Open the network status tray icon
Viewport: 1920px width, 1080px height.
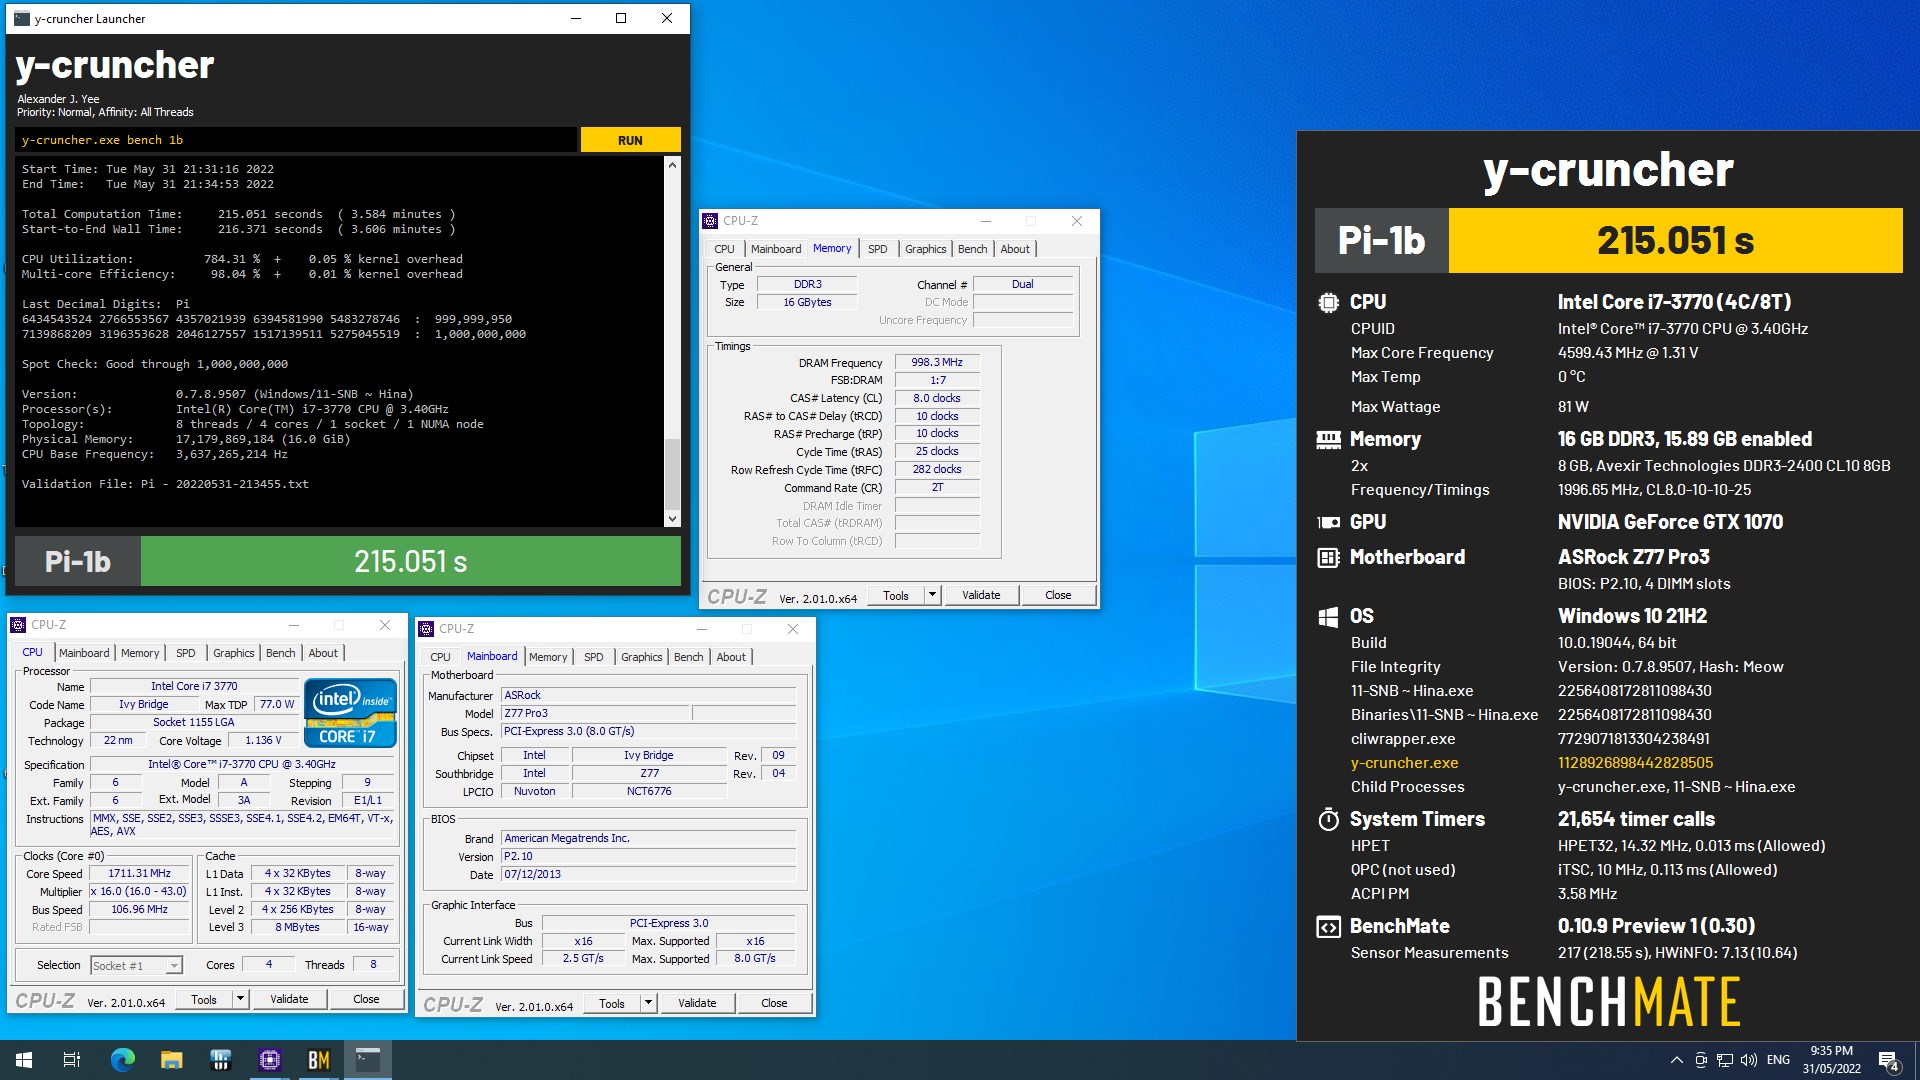coord(1725,1060)
